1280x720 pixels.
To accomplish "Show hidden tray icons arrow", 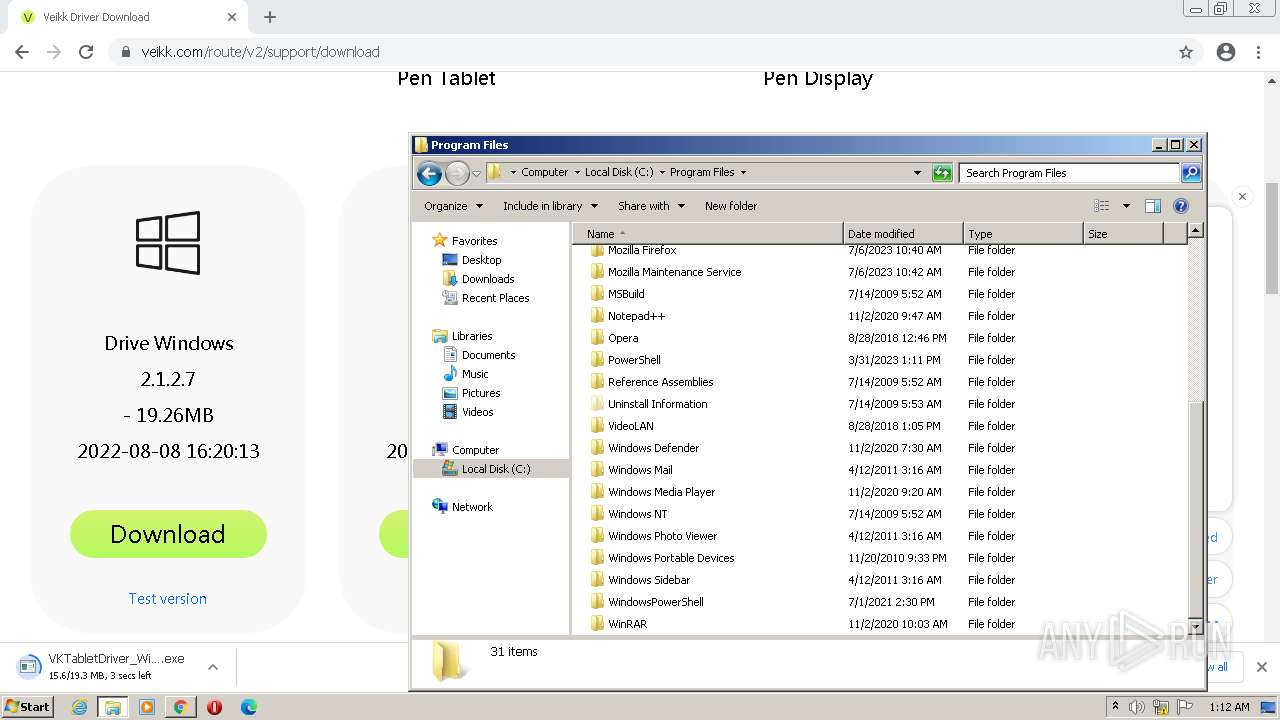I will point(1115,707).
